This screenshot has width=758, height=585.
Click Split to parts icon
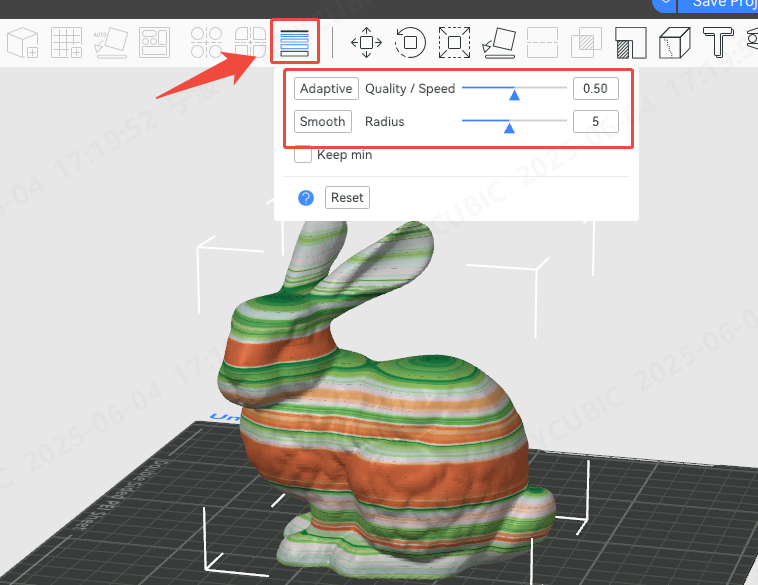[x=250, y=43]
